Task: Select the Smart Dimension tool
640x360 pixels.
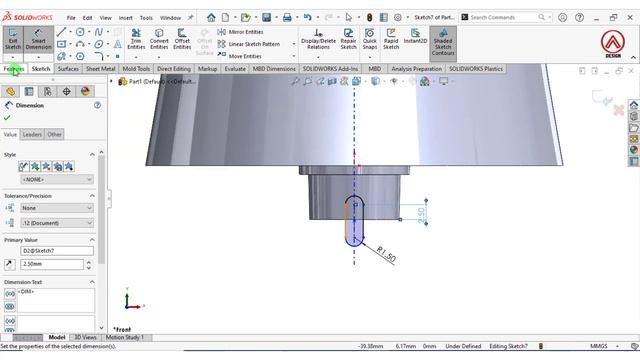Action: [38, 39]
